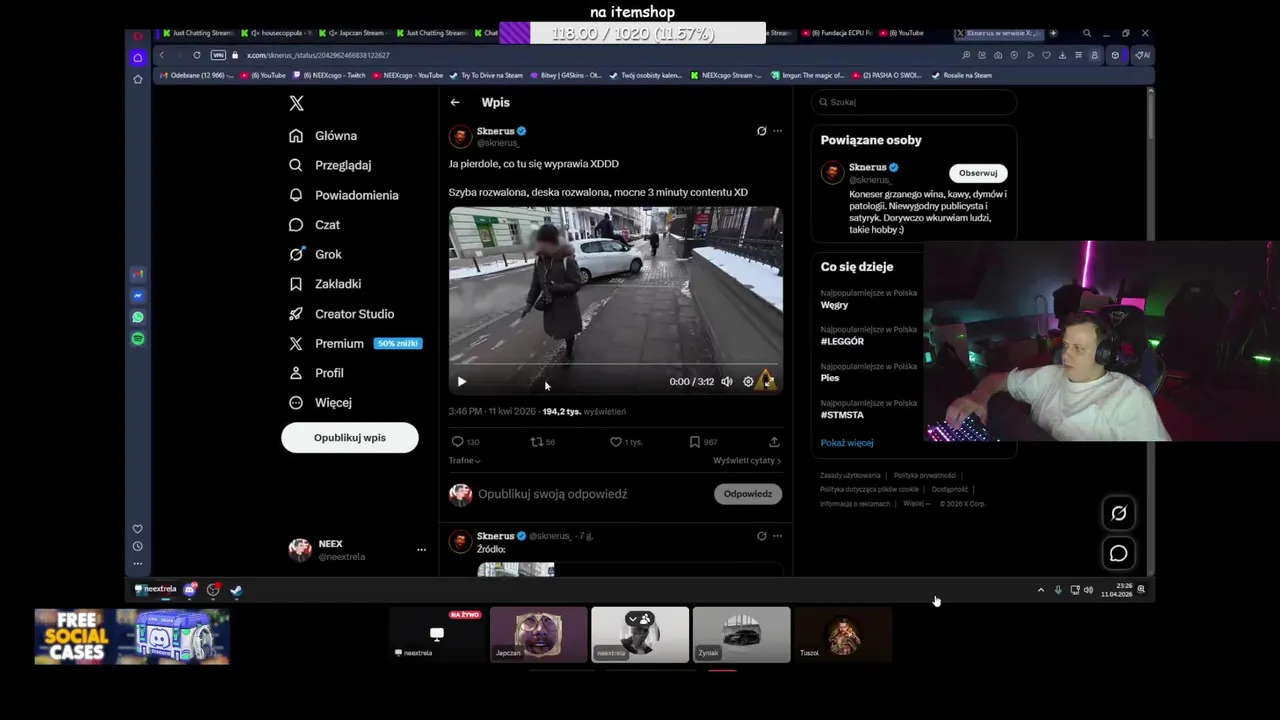Open Wyświetl cytaty link
The height and width of the screenshot is (720, 1280).
(x=747, y=461)
